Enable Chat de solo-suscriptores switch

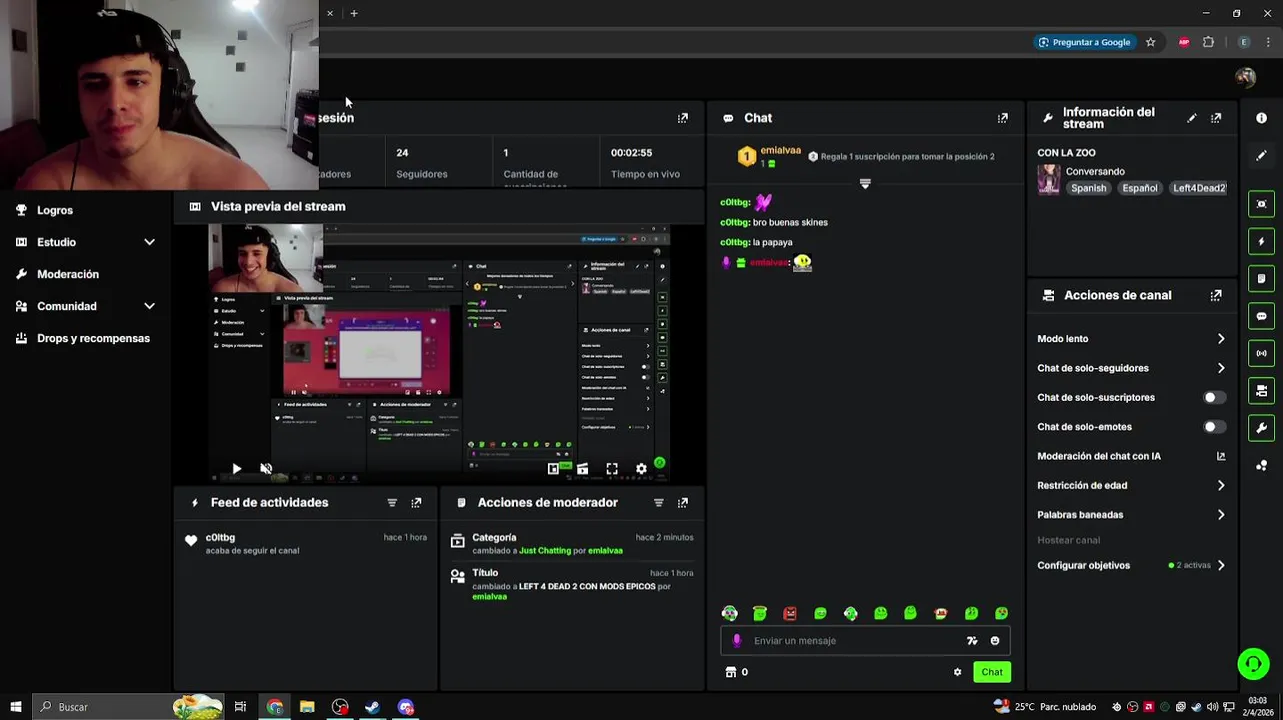(1214, 397)
